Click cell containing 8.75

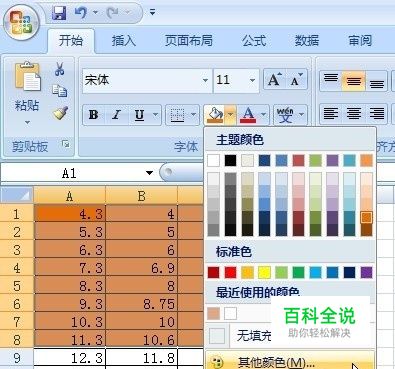tap(142, 304)
